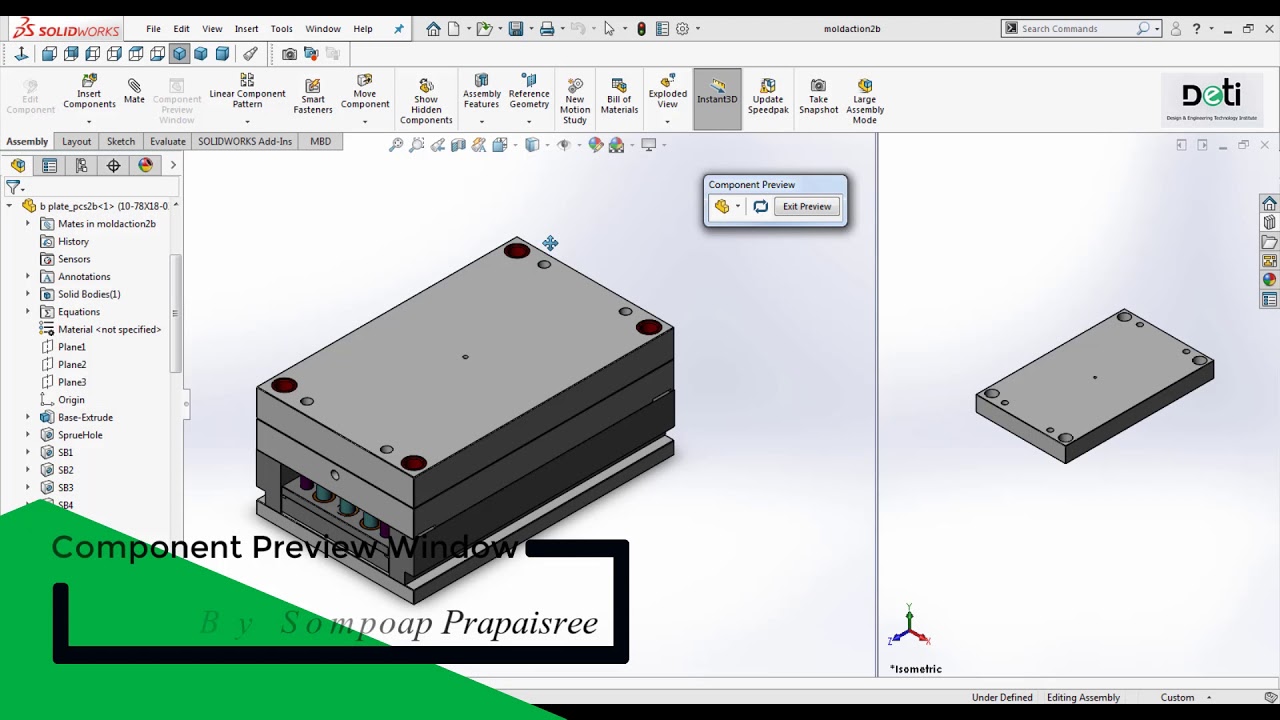Click the Exploded View tool

click(x=667, y=92)
